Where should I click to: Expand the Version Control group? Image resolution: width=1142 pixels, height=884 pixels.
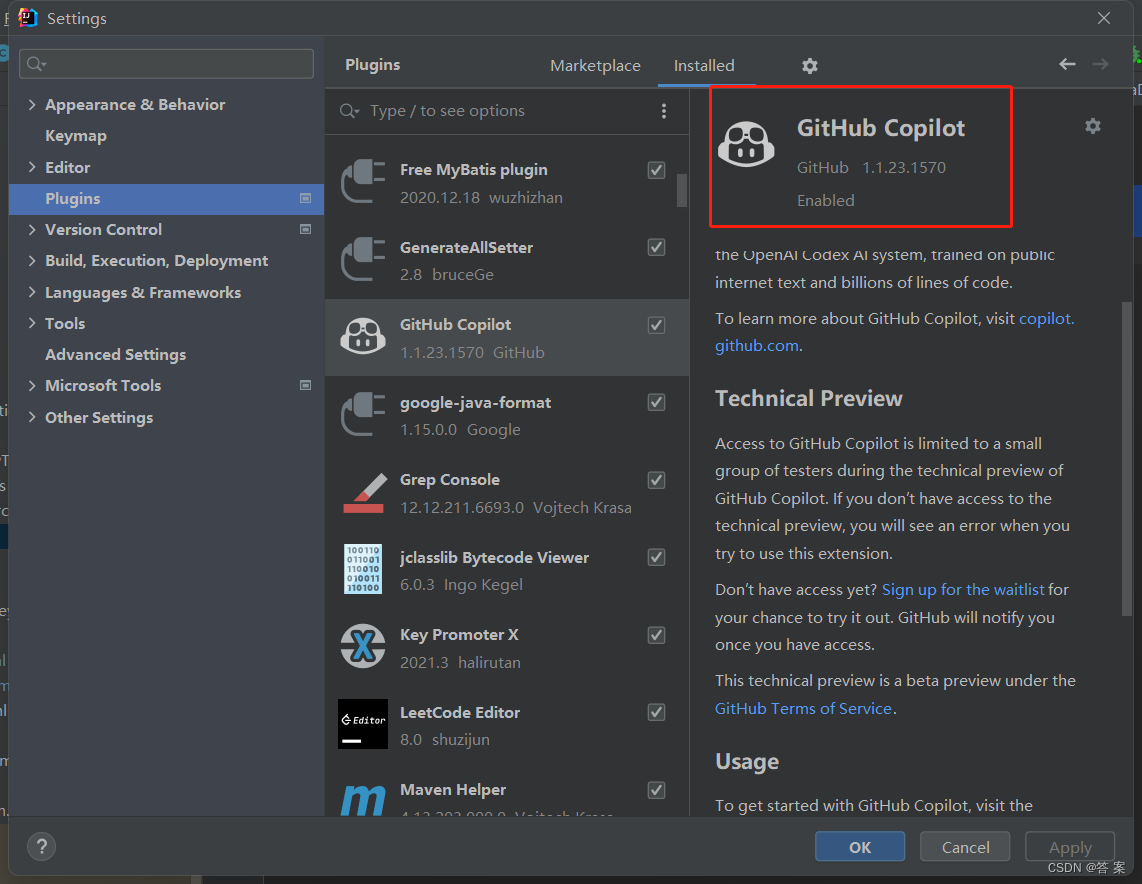(x=32, y=229)
